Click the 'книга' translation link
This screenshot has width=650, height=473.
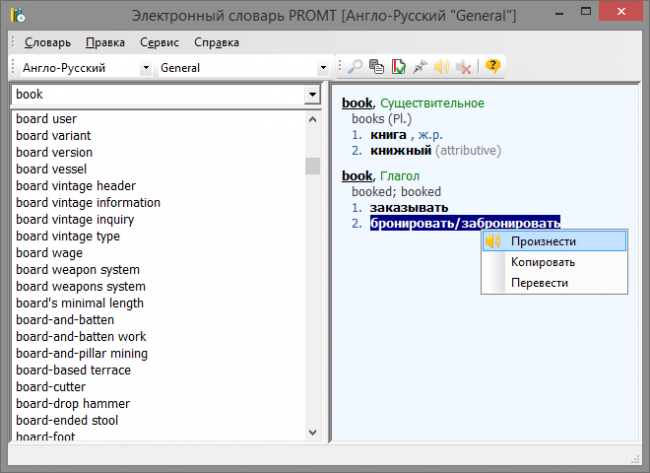click(x=388, y=134)
